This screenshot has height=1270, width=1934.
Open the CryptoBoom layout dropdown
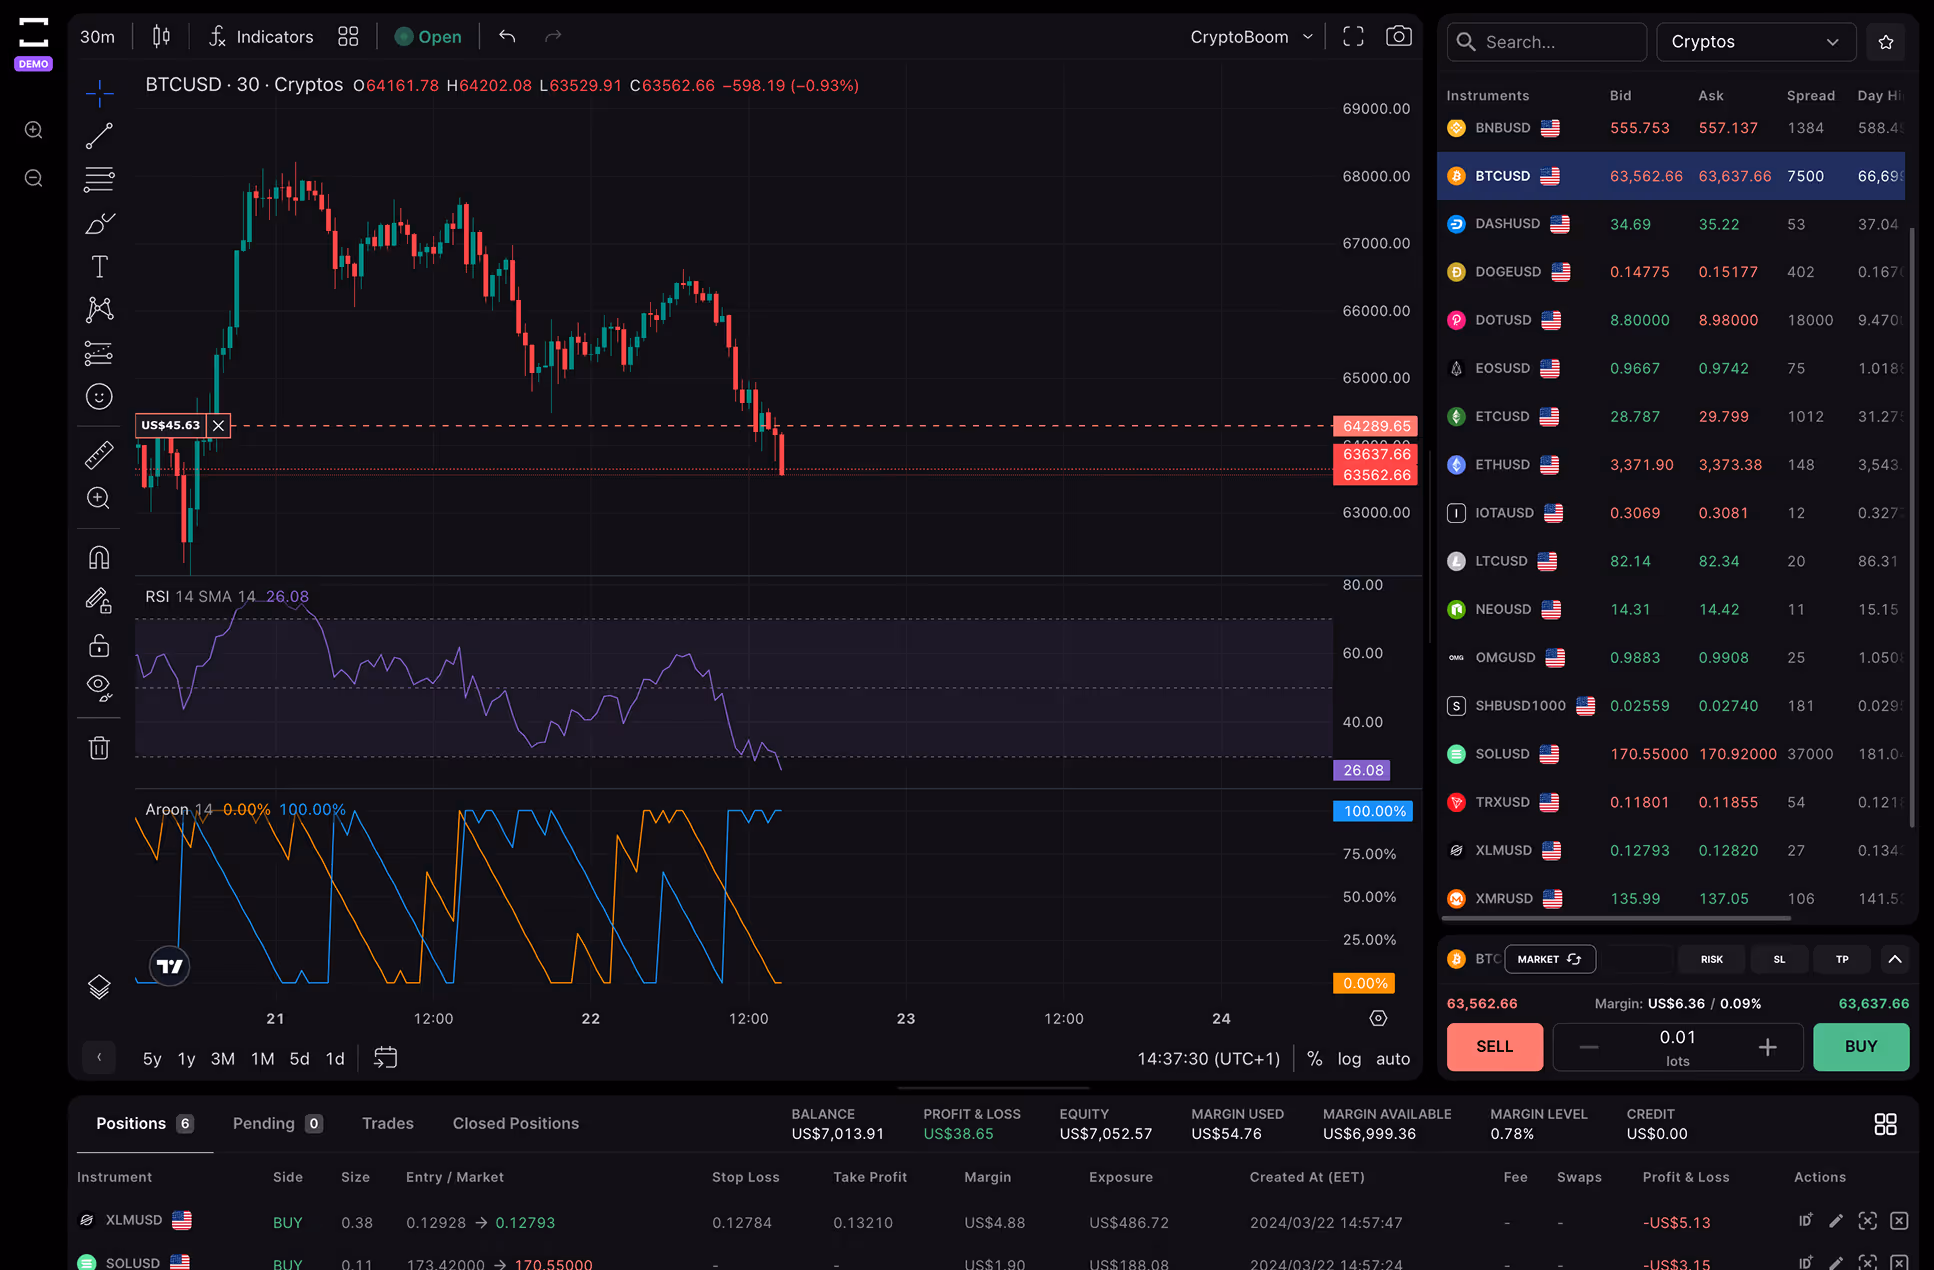(x=1251, y=37)
